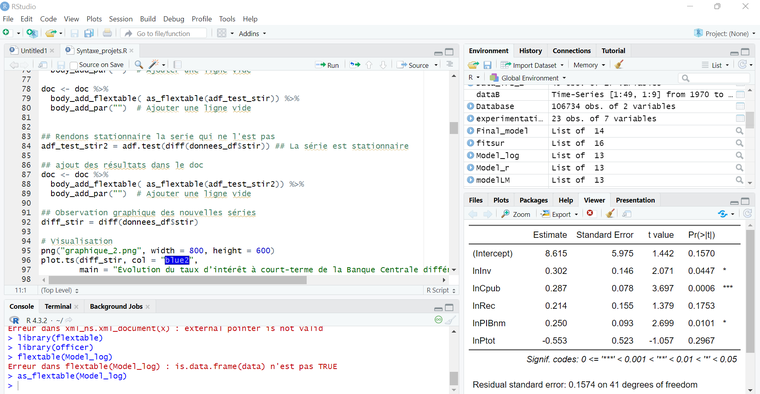
Task: Click the re-run previous code region icon
Action: [355, 65]
